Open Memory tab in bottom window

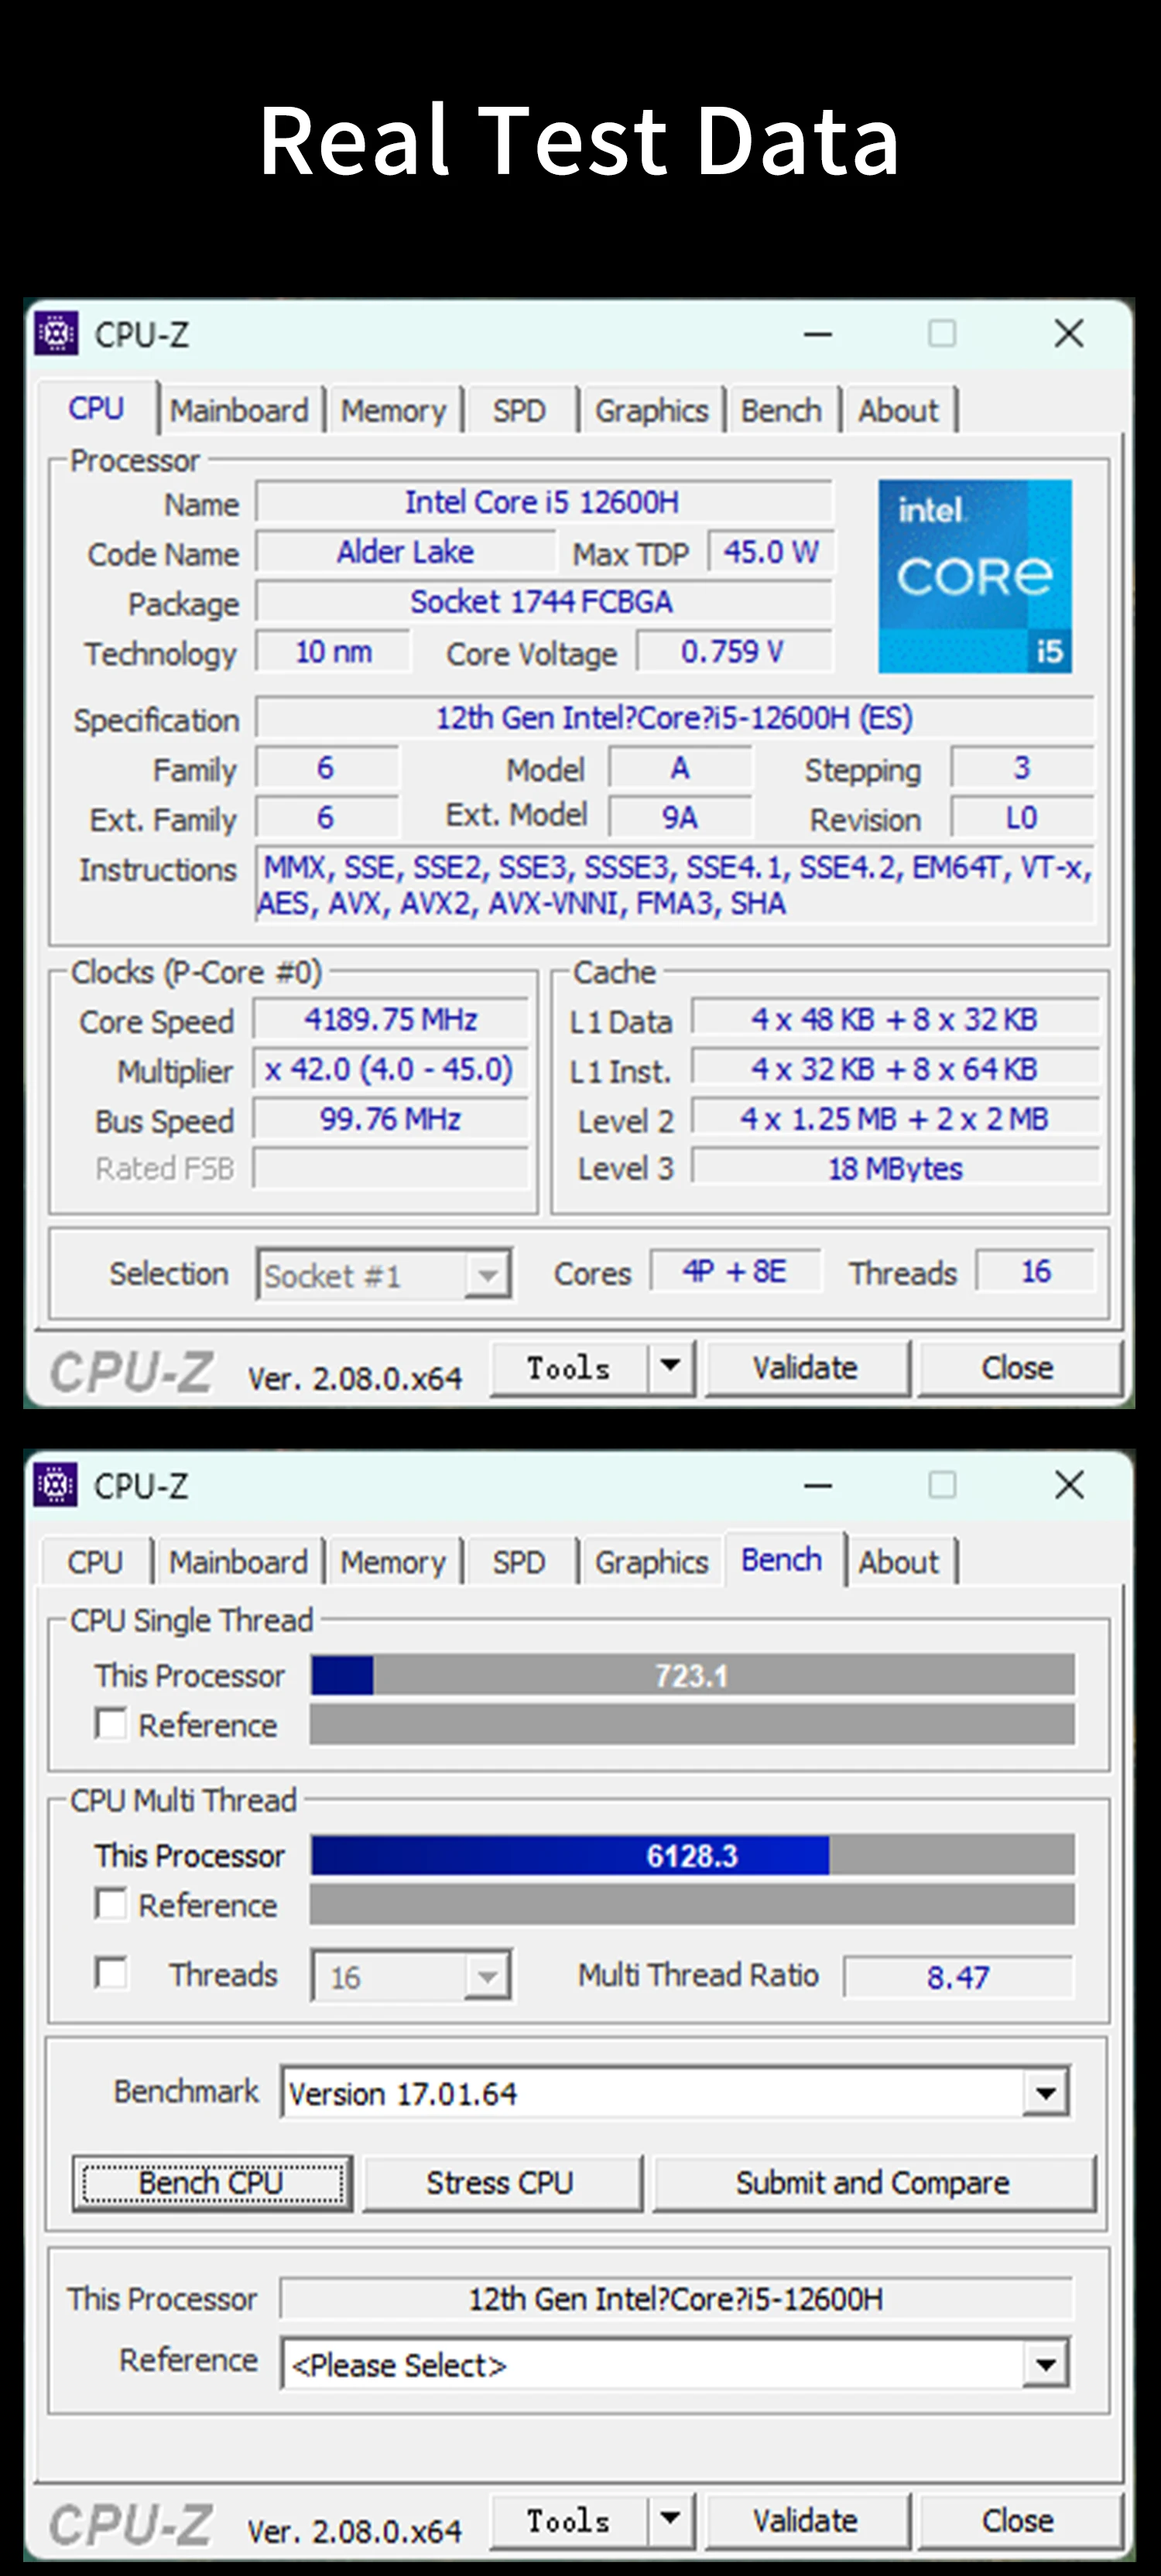pyautogui.click(x=393, y=1562)
